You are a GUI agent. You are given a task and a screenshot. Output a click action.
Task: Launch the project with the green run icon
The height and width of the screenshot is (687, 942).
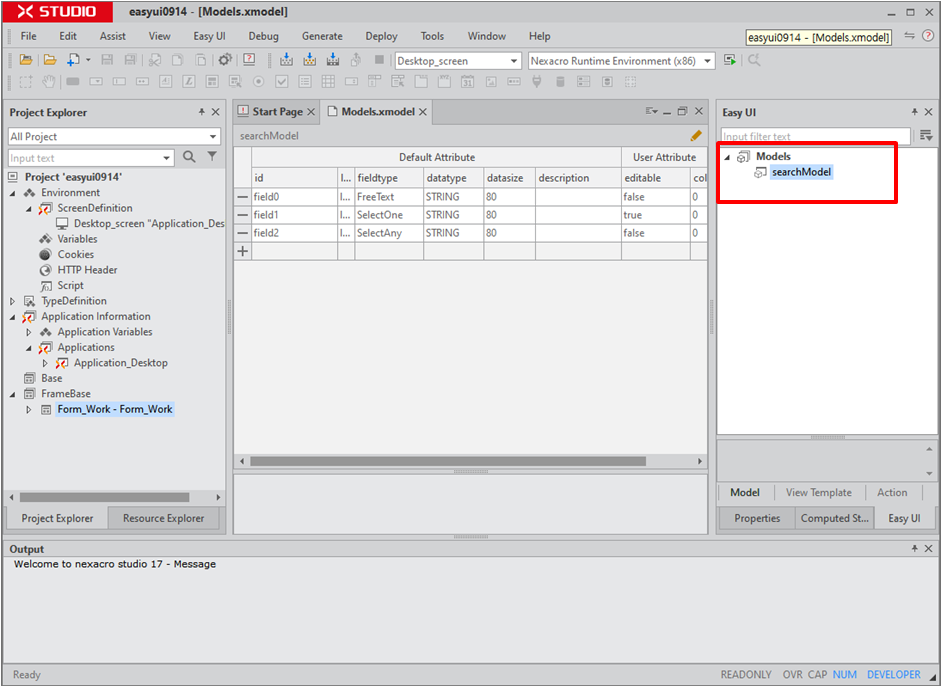point(730,60)
